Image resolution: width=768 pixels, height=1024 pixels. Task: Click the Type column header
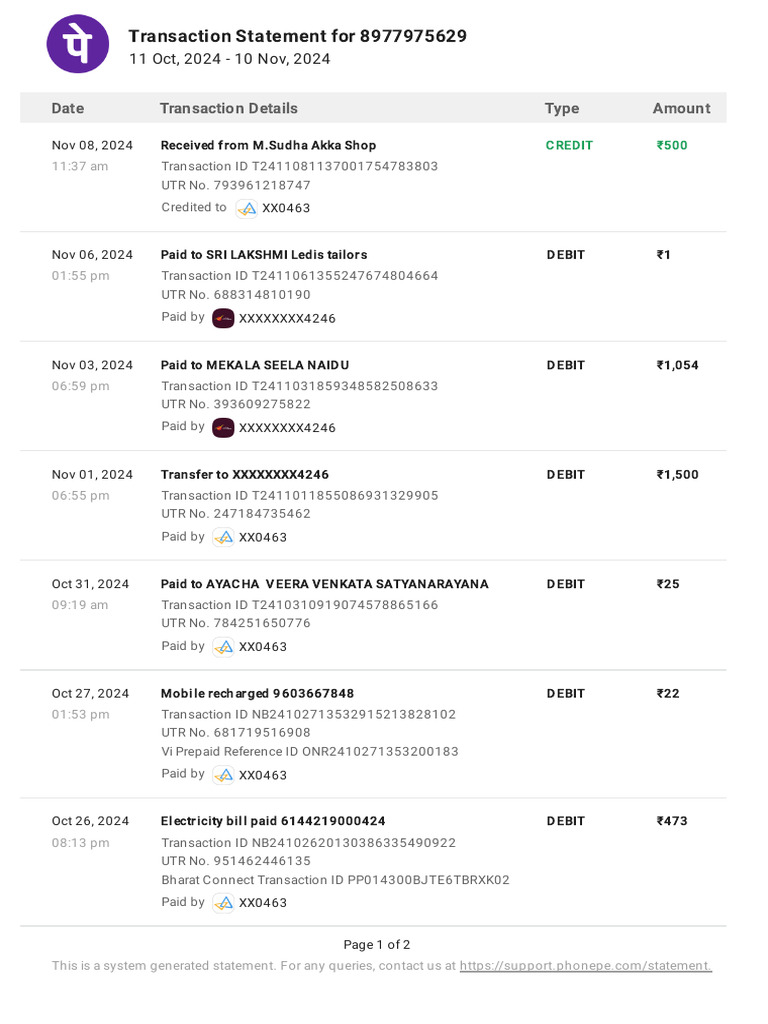pos(561,108)
